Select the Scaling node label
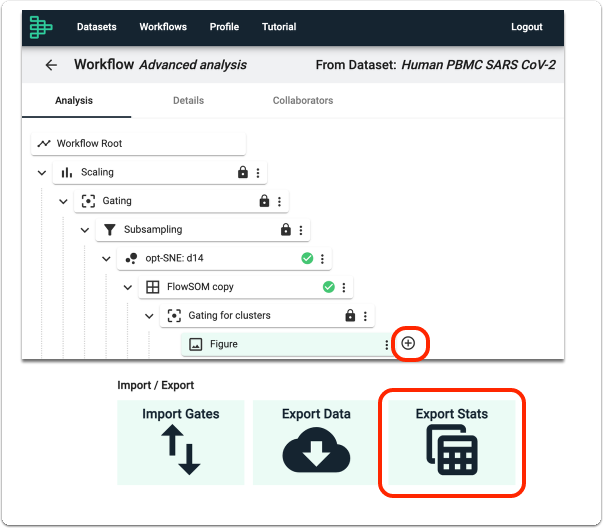The width and height of the screenshot is (603, 528). (x=97, y=172)
